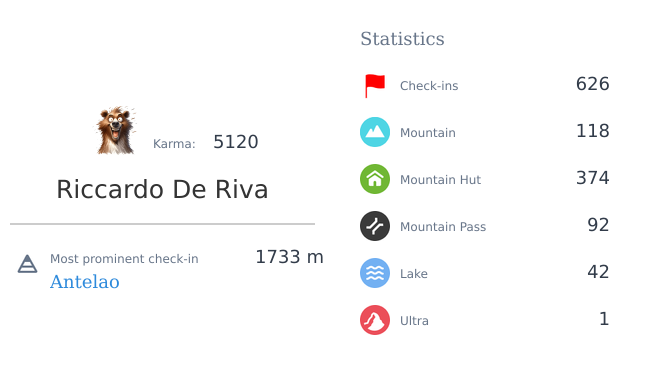The height and width of the screenshot is (385, 650).
Task: Select the Lake label
Action: point(414,274)
